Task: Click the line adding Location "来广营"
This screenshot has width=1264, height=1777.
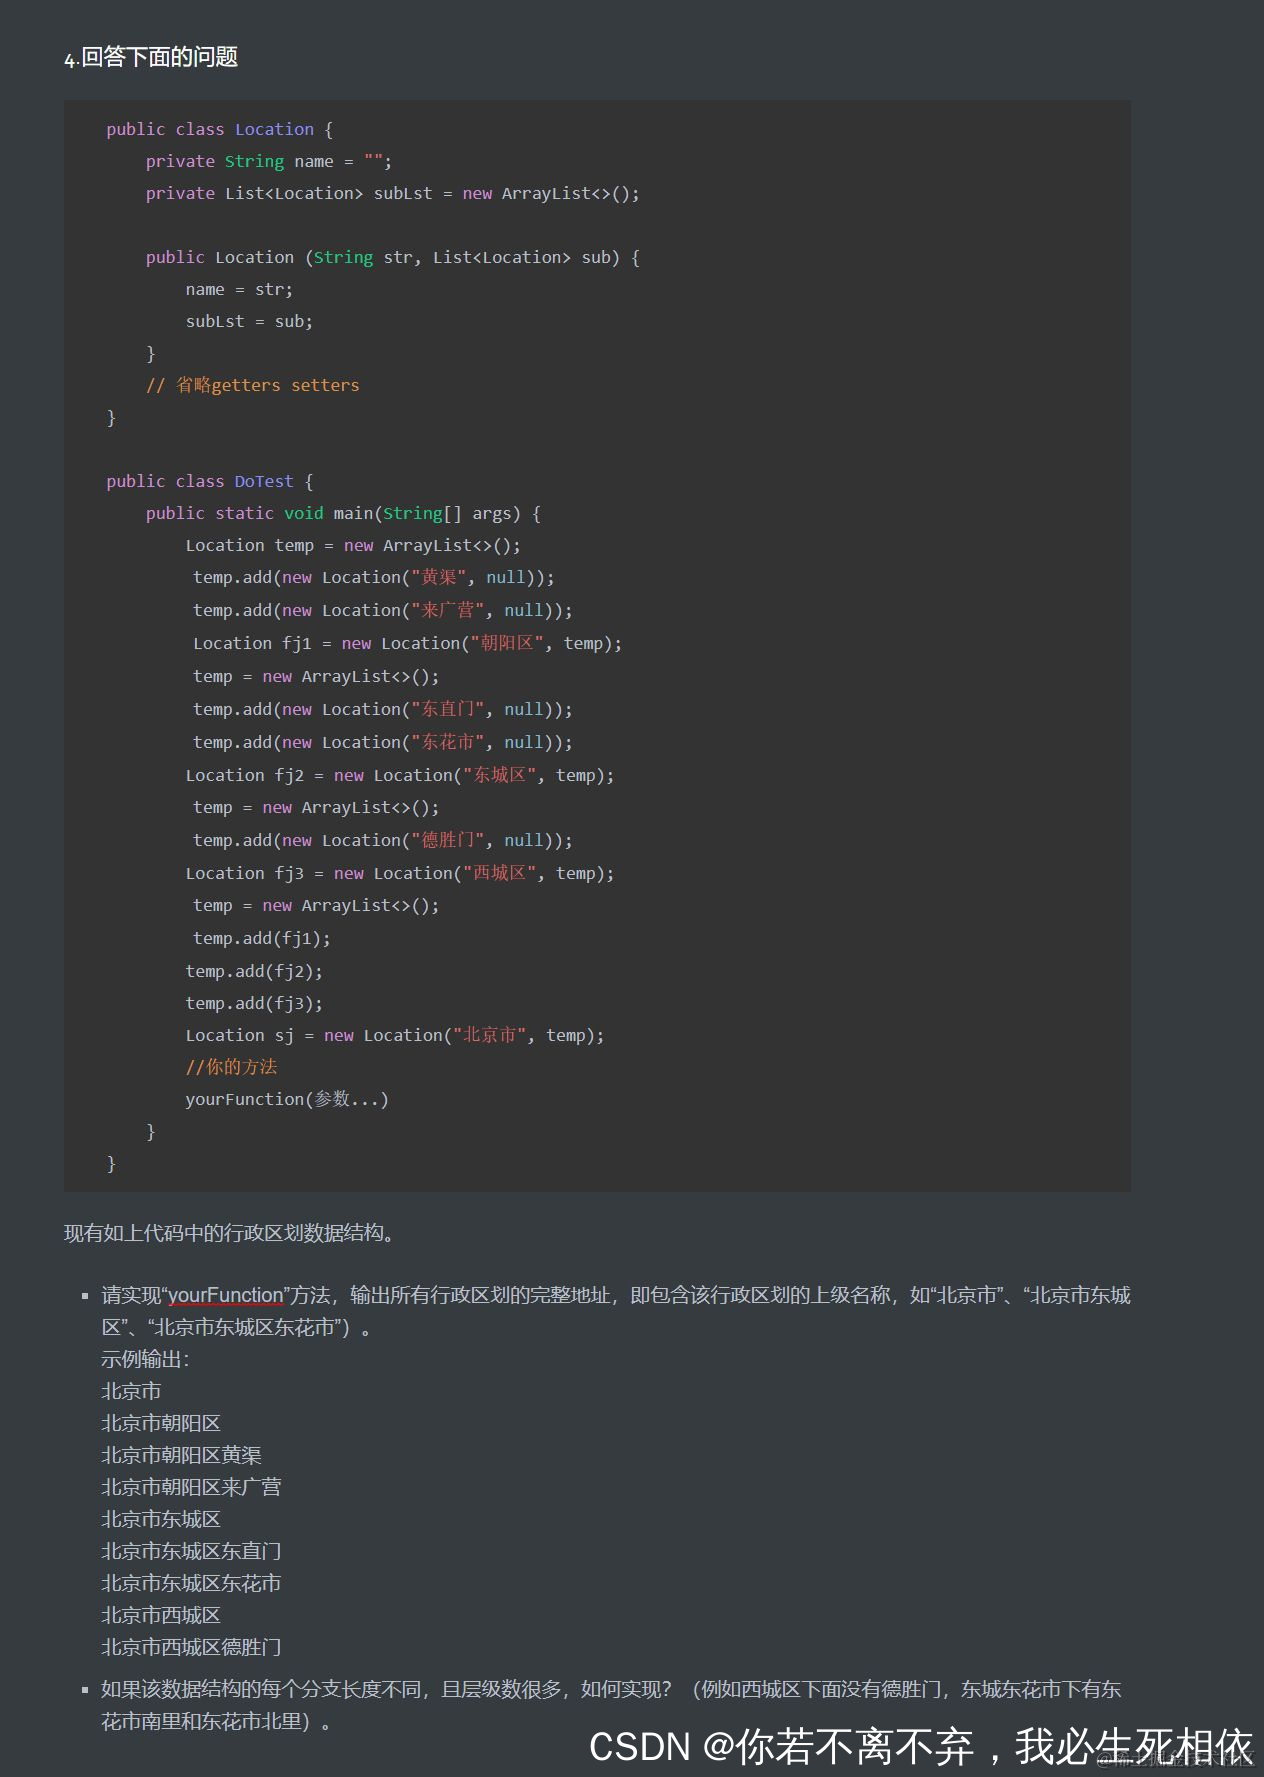Action: pos(382,610)
